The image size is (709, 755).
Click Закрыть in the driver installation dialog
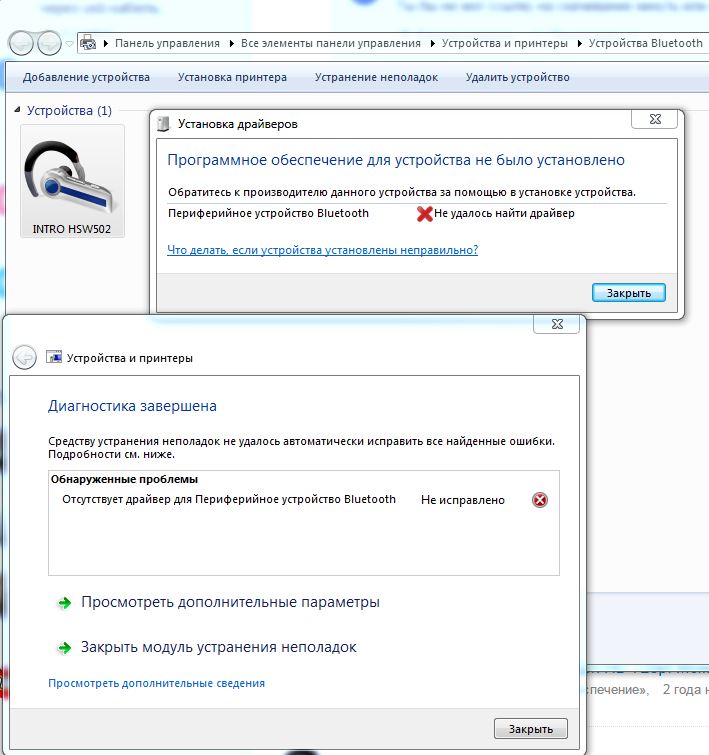click(629, 293)
